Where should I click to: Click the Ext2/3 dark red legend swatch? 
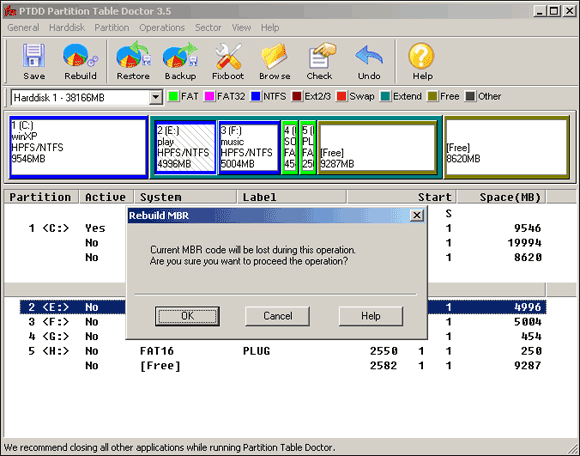pyautogui.click(x=297, y=97)
